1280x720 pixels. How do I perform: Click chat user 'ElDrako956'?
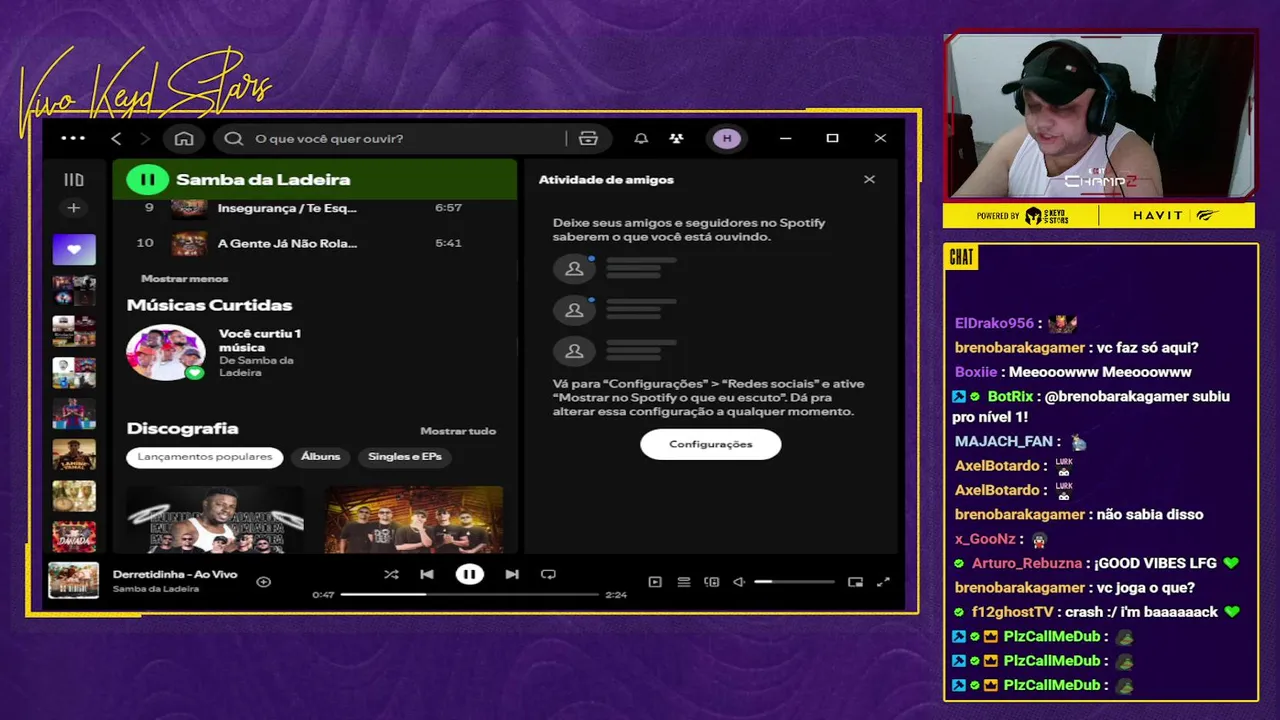click(x=994, y=324)
